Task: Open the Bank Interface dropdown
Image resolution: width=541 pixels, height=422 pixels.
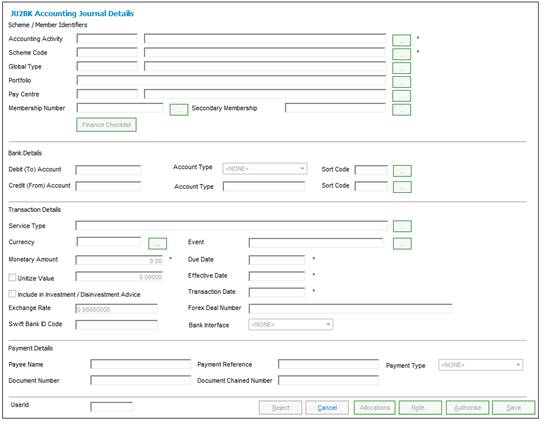Action: tap(291, 325)
